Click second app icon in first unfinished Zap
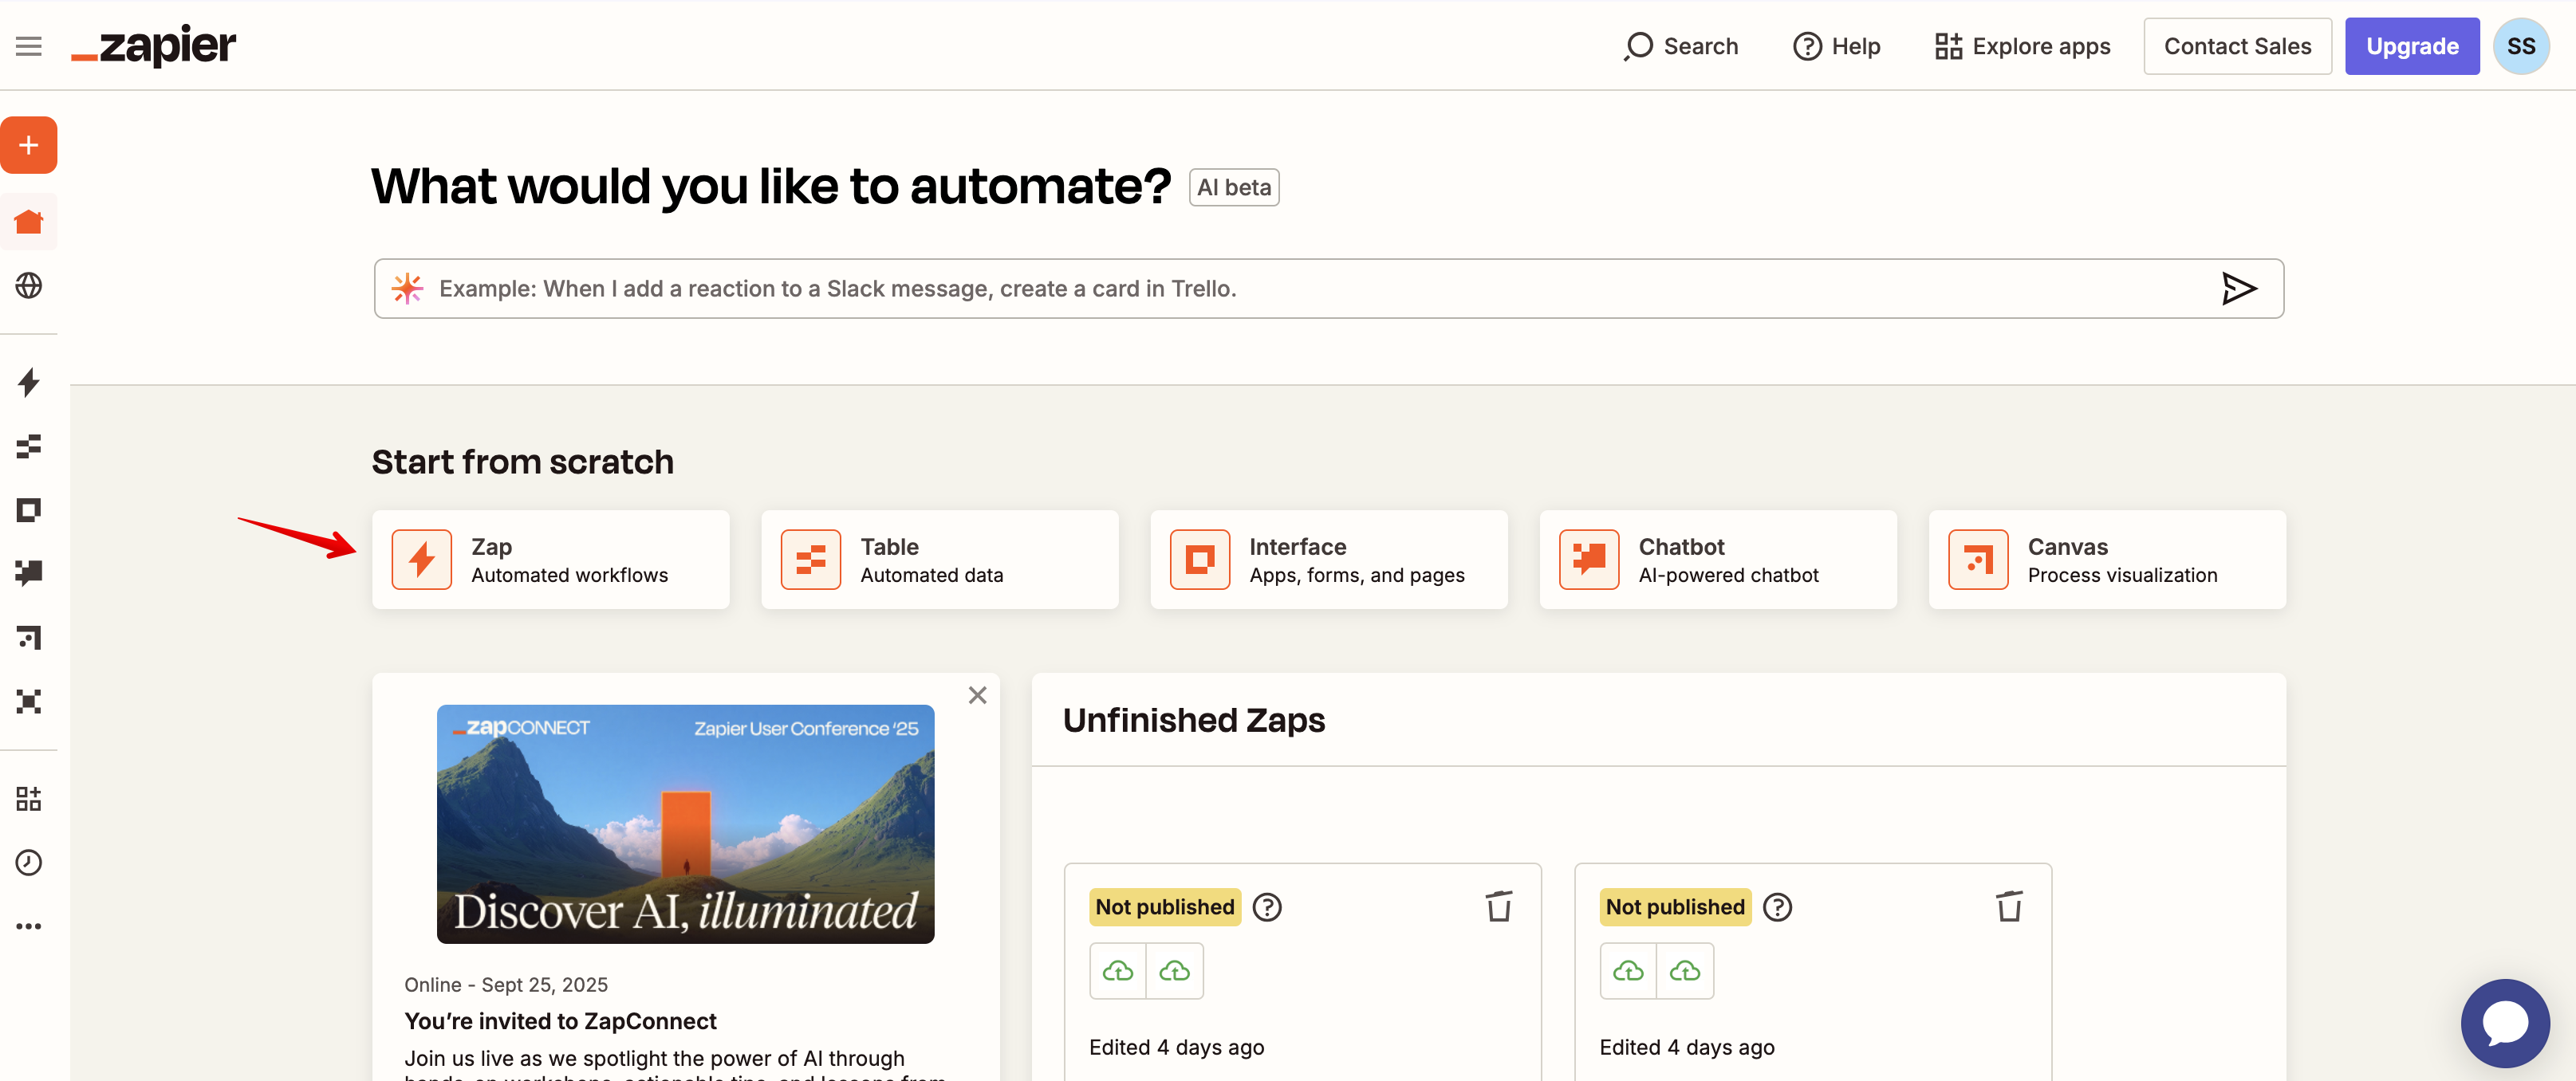 tap(1174, 971)
